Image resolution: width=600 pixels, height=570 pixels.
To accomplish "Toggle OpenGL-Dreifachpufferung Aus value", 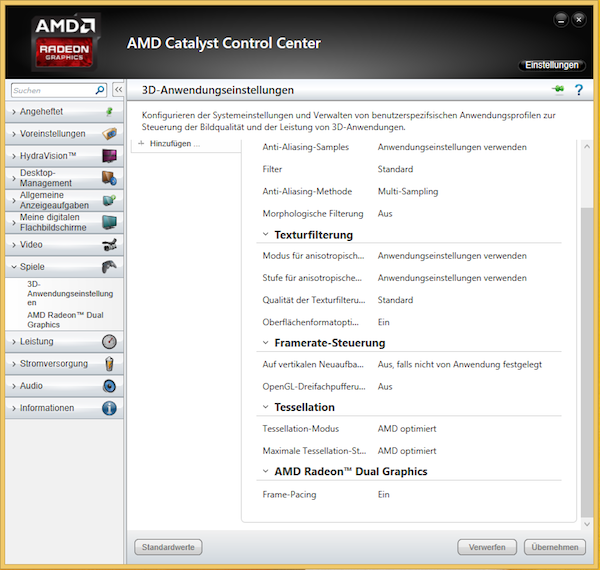I will [x=385, y=386].
